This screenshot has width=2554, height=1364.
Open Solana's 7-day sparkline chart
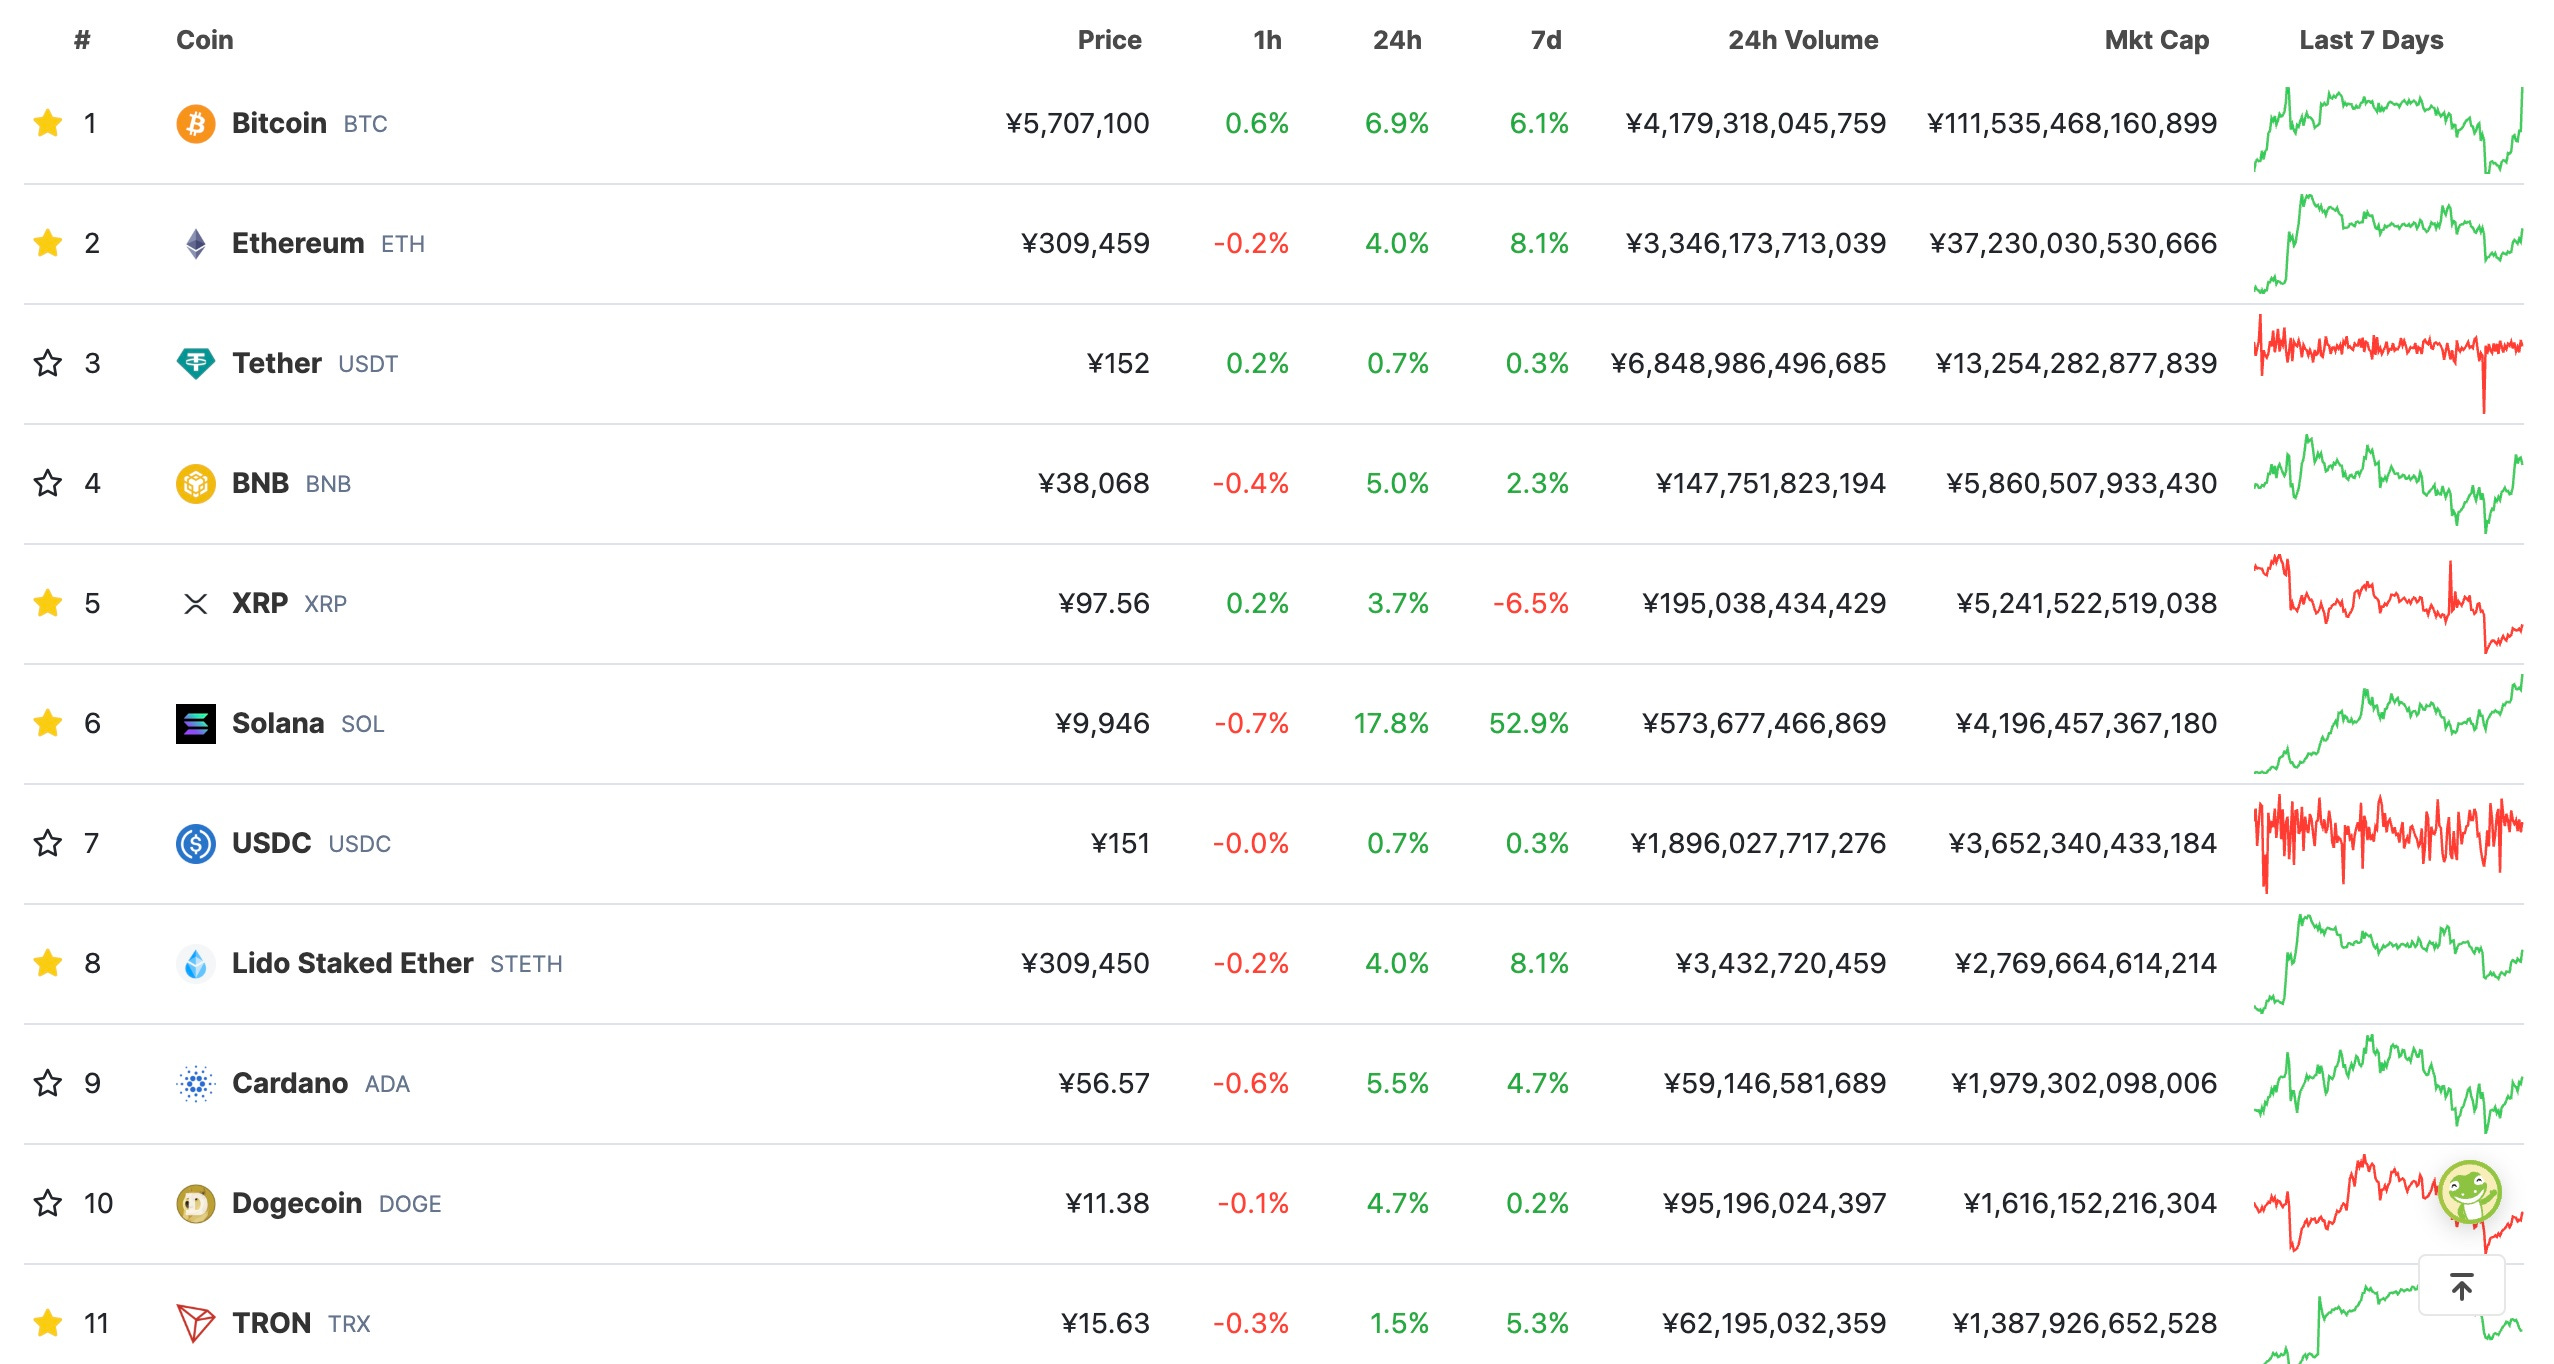pyautogui.click(x=2388, y=723)
